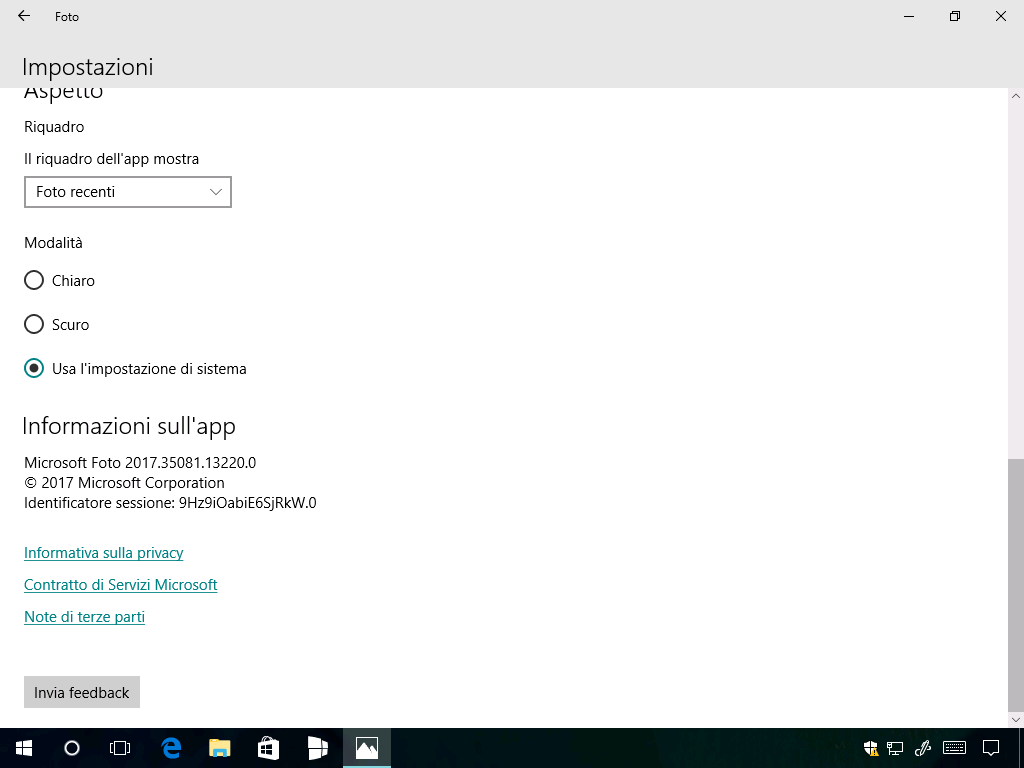Click the 'Informazioni sull'app' heading
The height and width of the screenshot is (768, 1024).
point(129,426)
